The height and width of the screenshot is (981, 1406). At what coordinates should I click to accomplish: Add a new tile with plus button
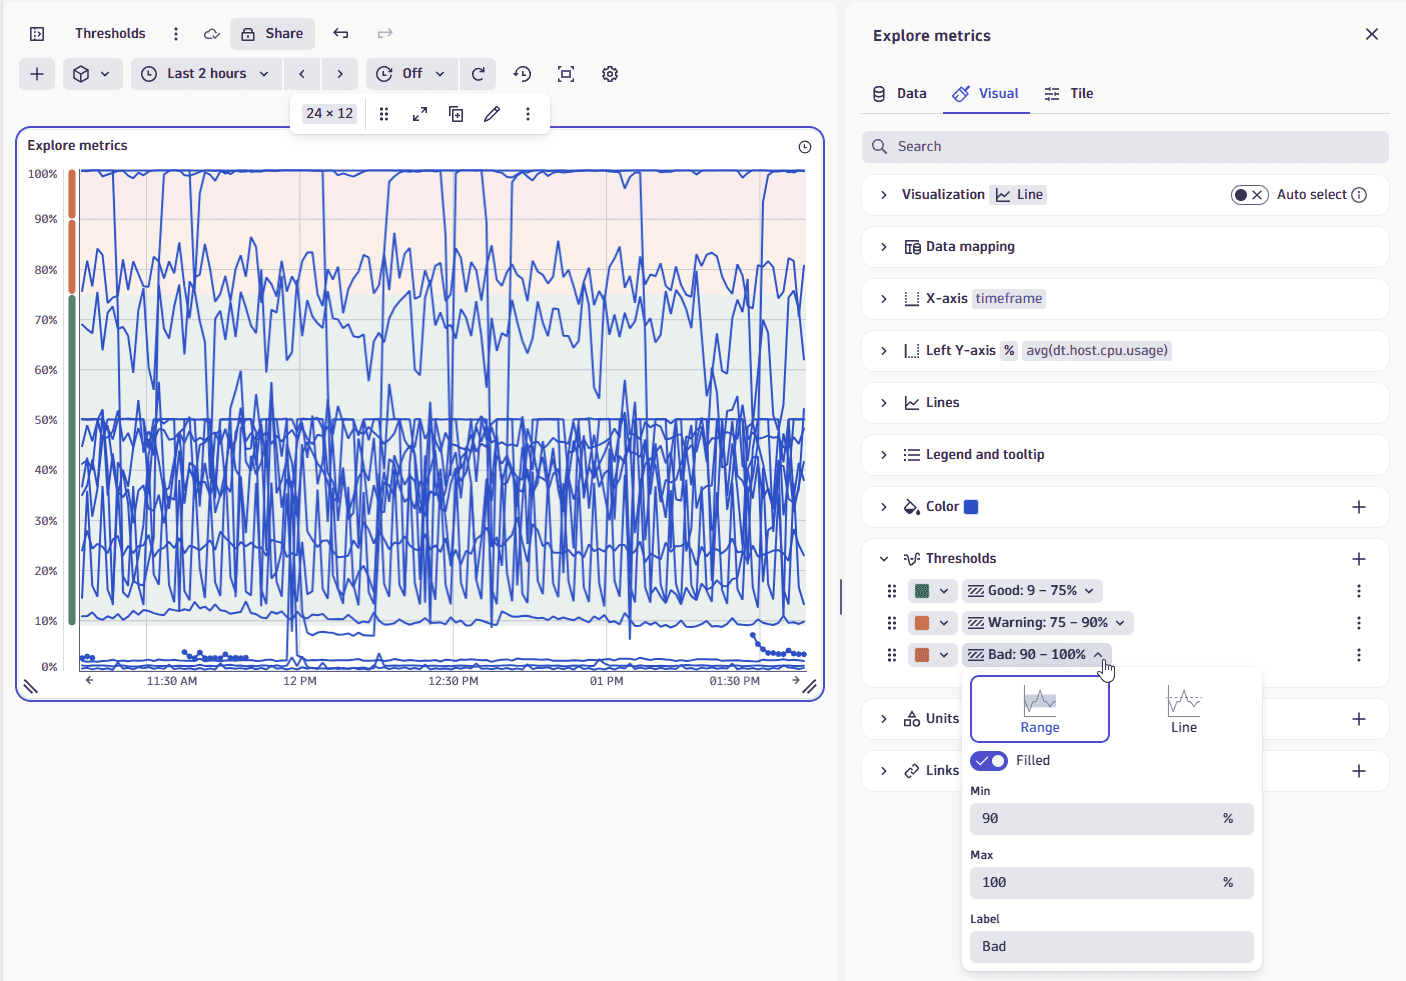coord(37,74)
